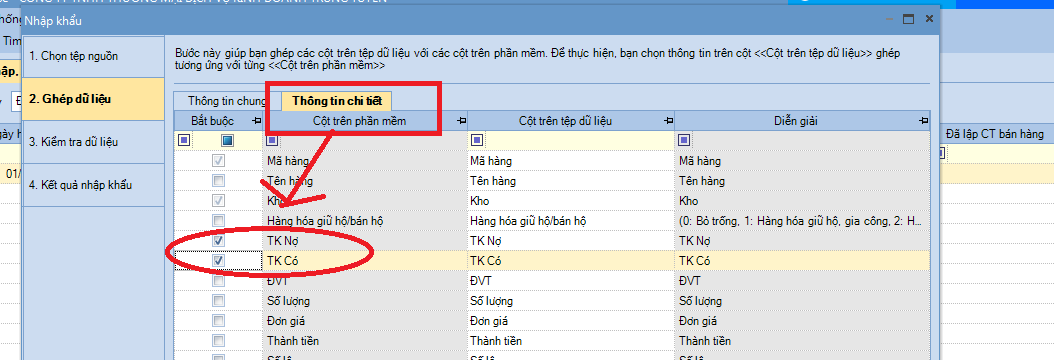
Task: Click pin icon on Cột trên tệp dữ liệu header
Action: (x=667, y=121)
